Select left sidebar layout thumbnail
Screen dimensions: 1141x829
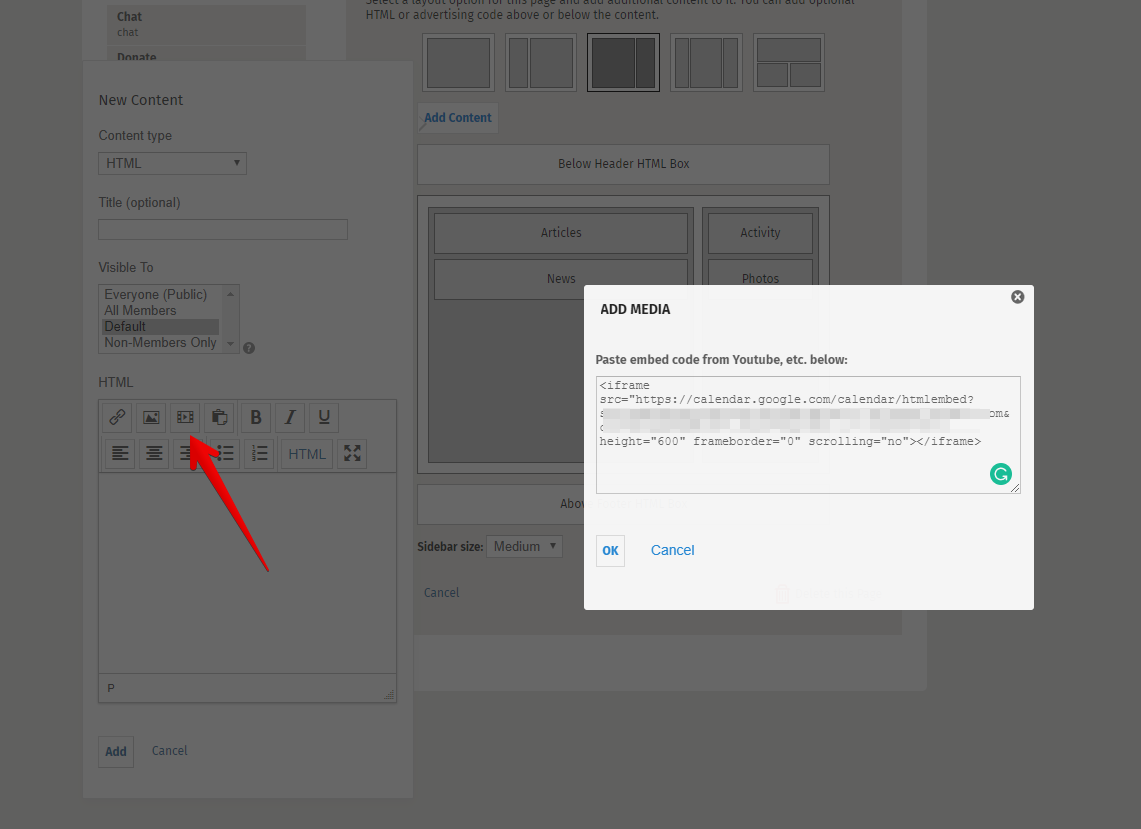tap(541, 63)
